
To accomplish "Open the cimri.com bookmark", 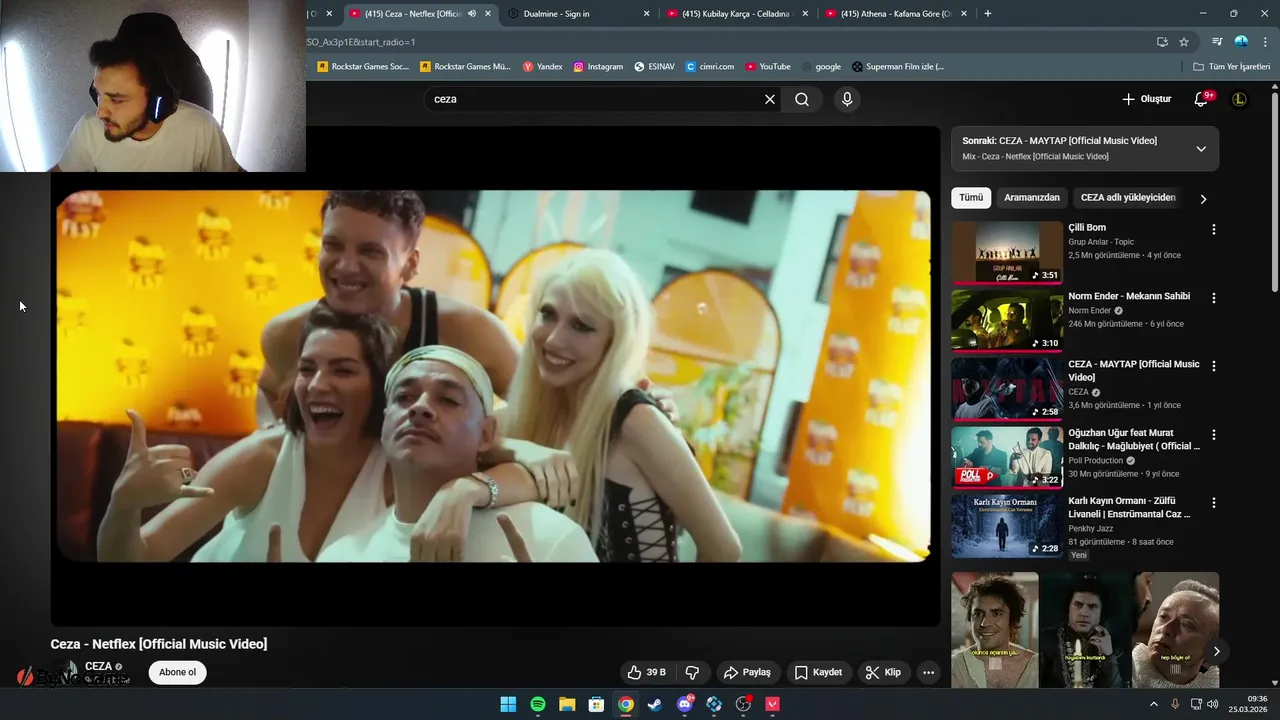I will point(710,67).
